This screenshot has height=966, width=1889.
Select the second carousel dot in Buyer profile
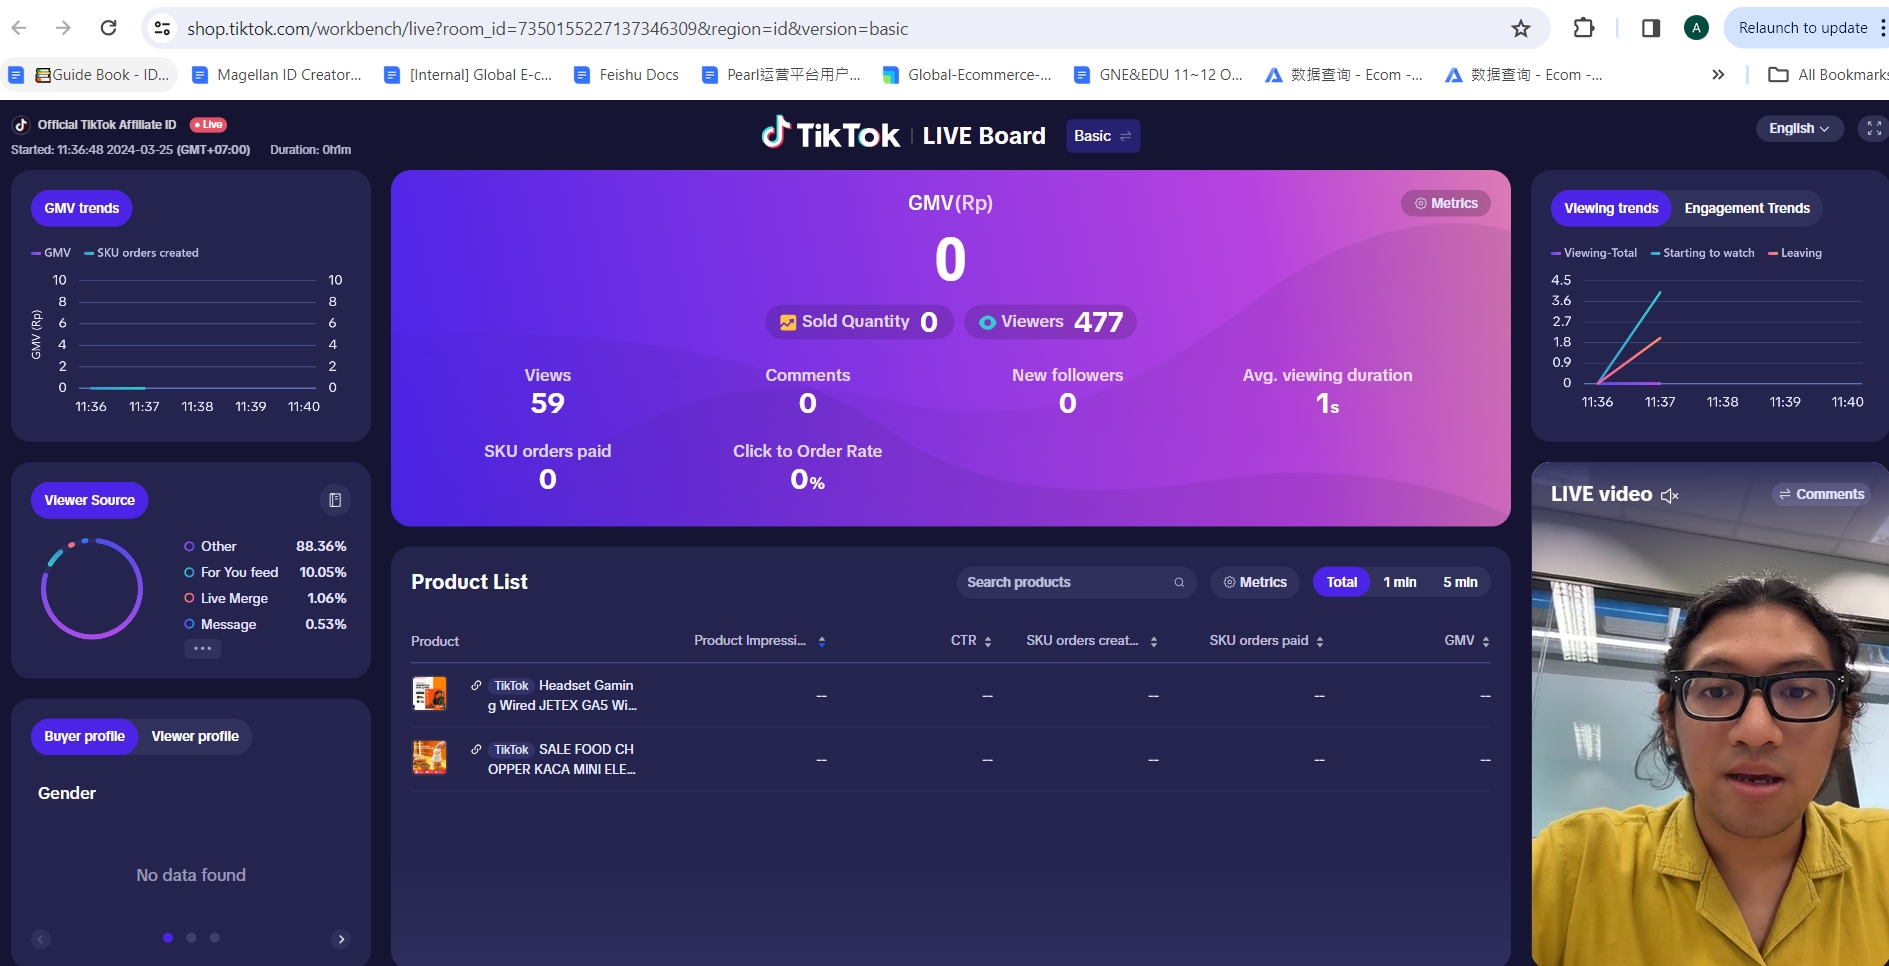click(191, 938)
